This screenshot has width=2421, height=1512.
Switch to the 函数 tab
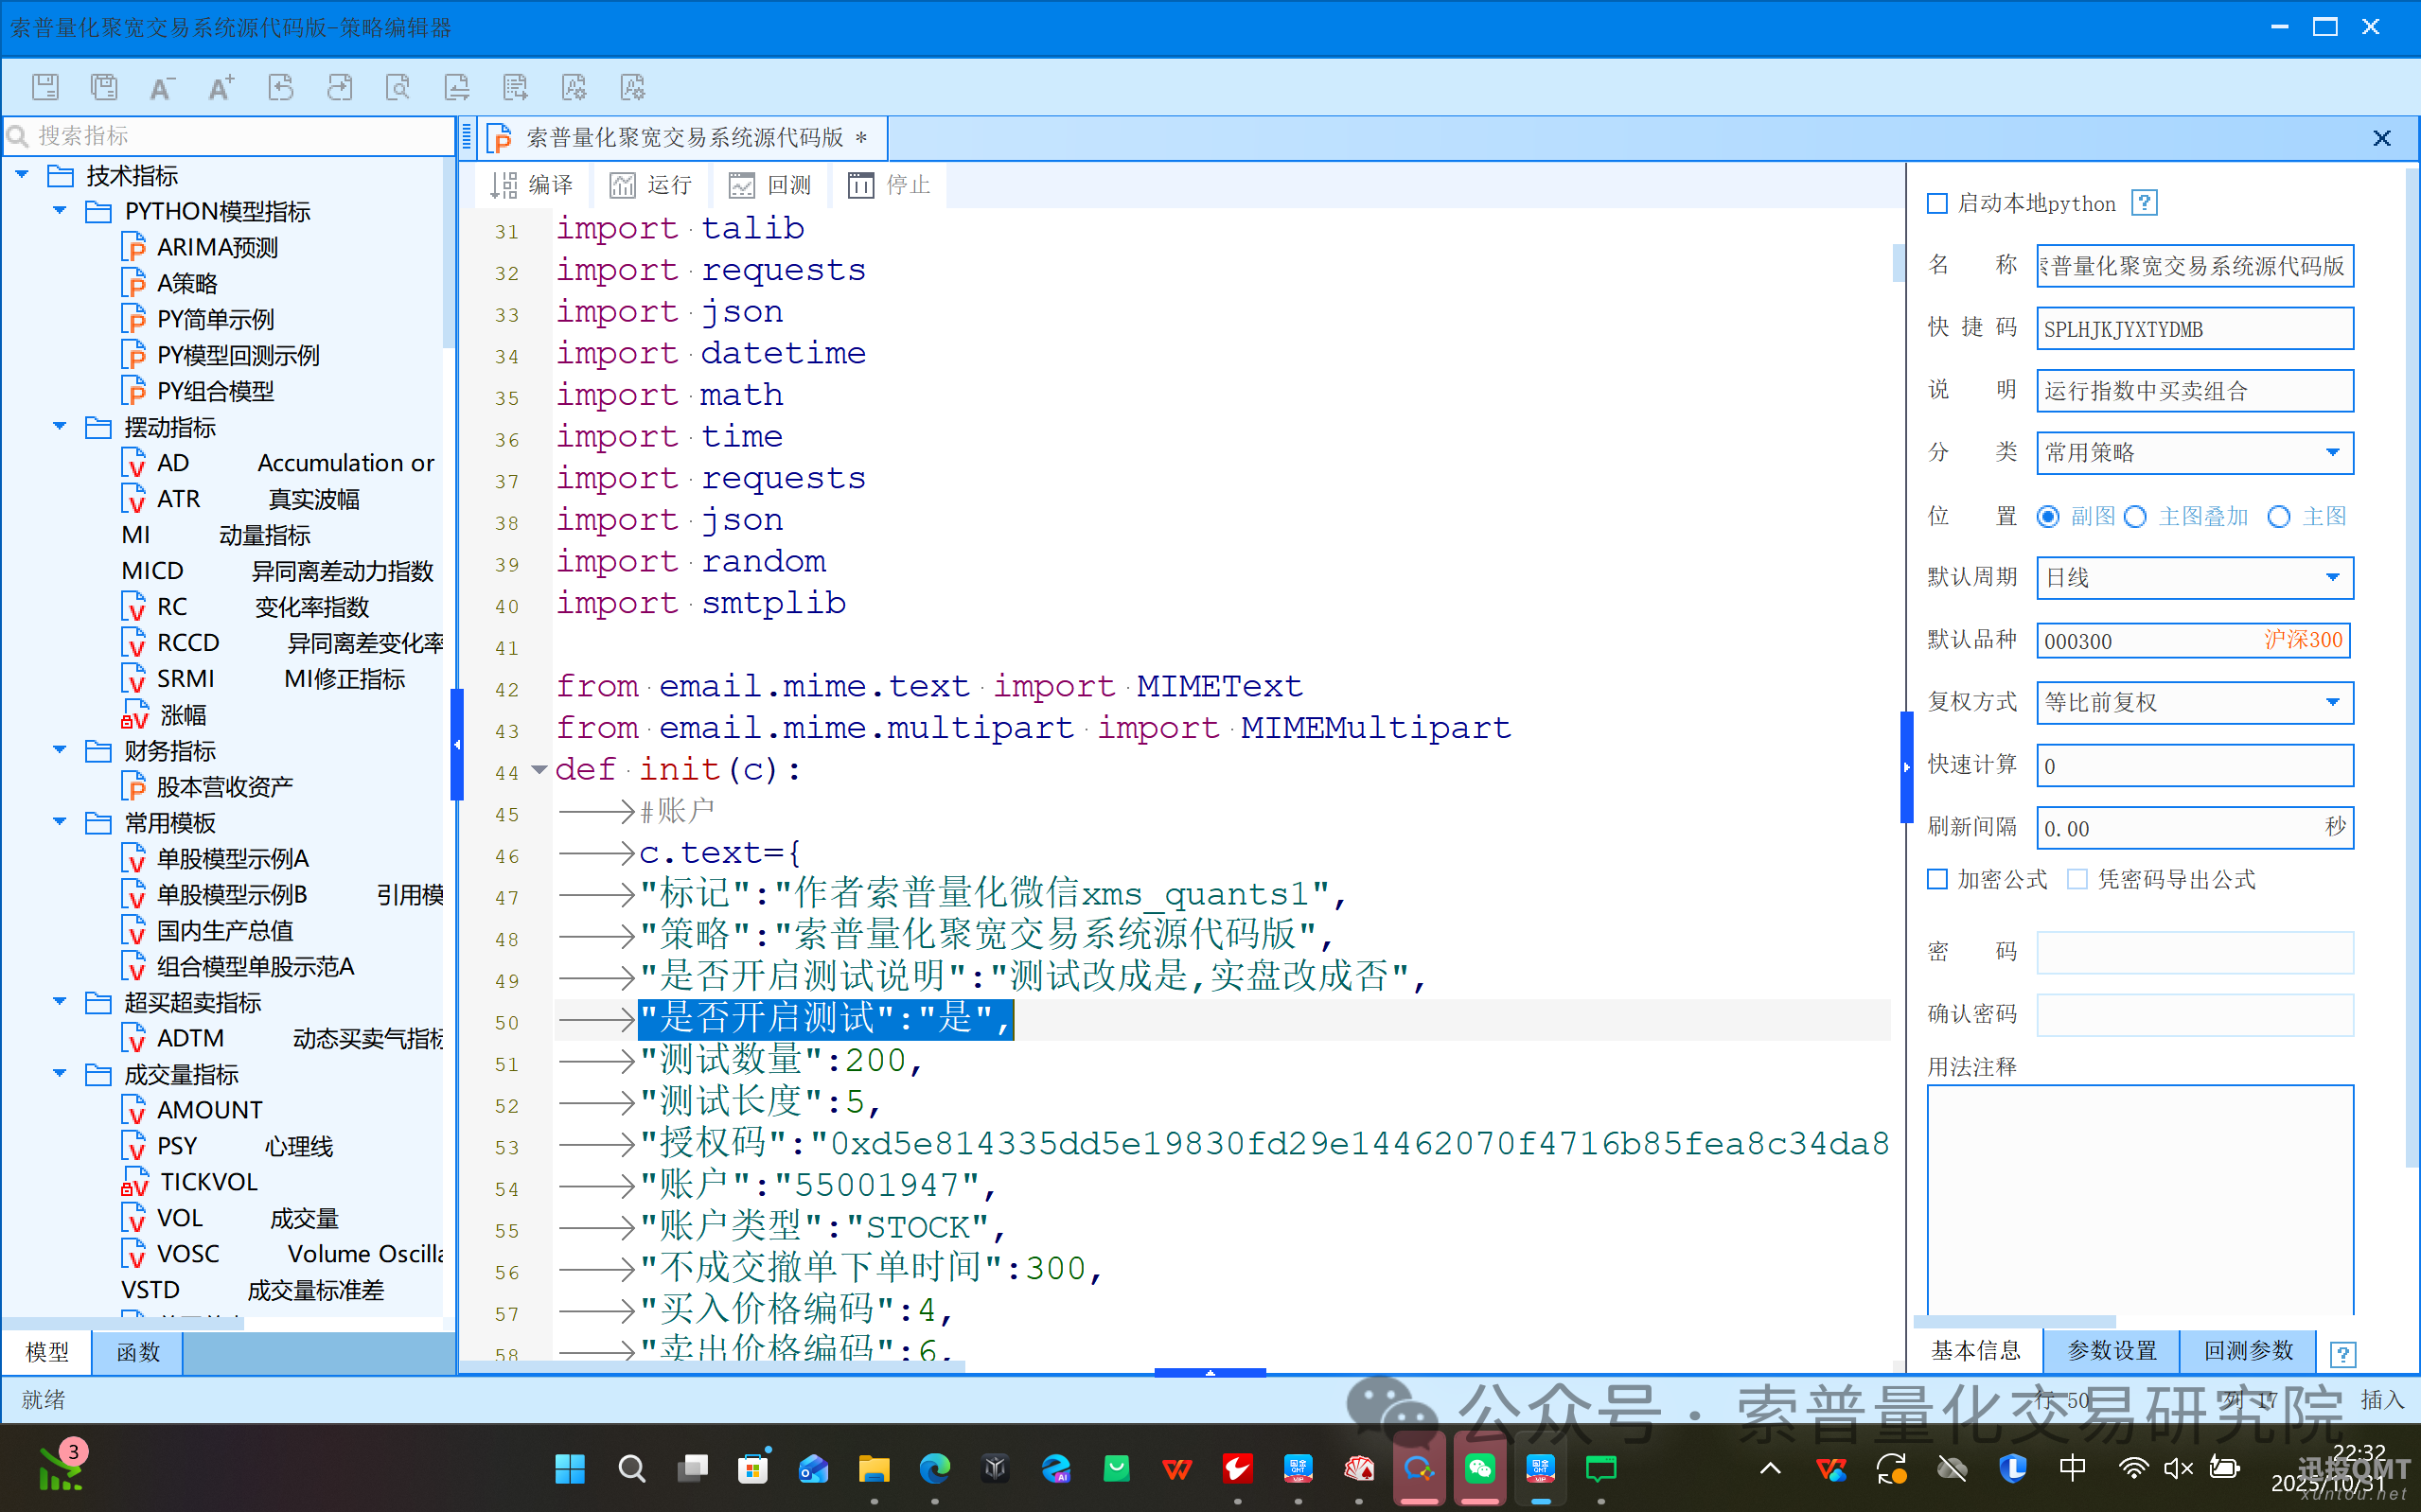click(x=138, y=1352)
